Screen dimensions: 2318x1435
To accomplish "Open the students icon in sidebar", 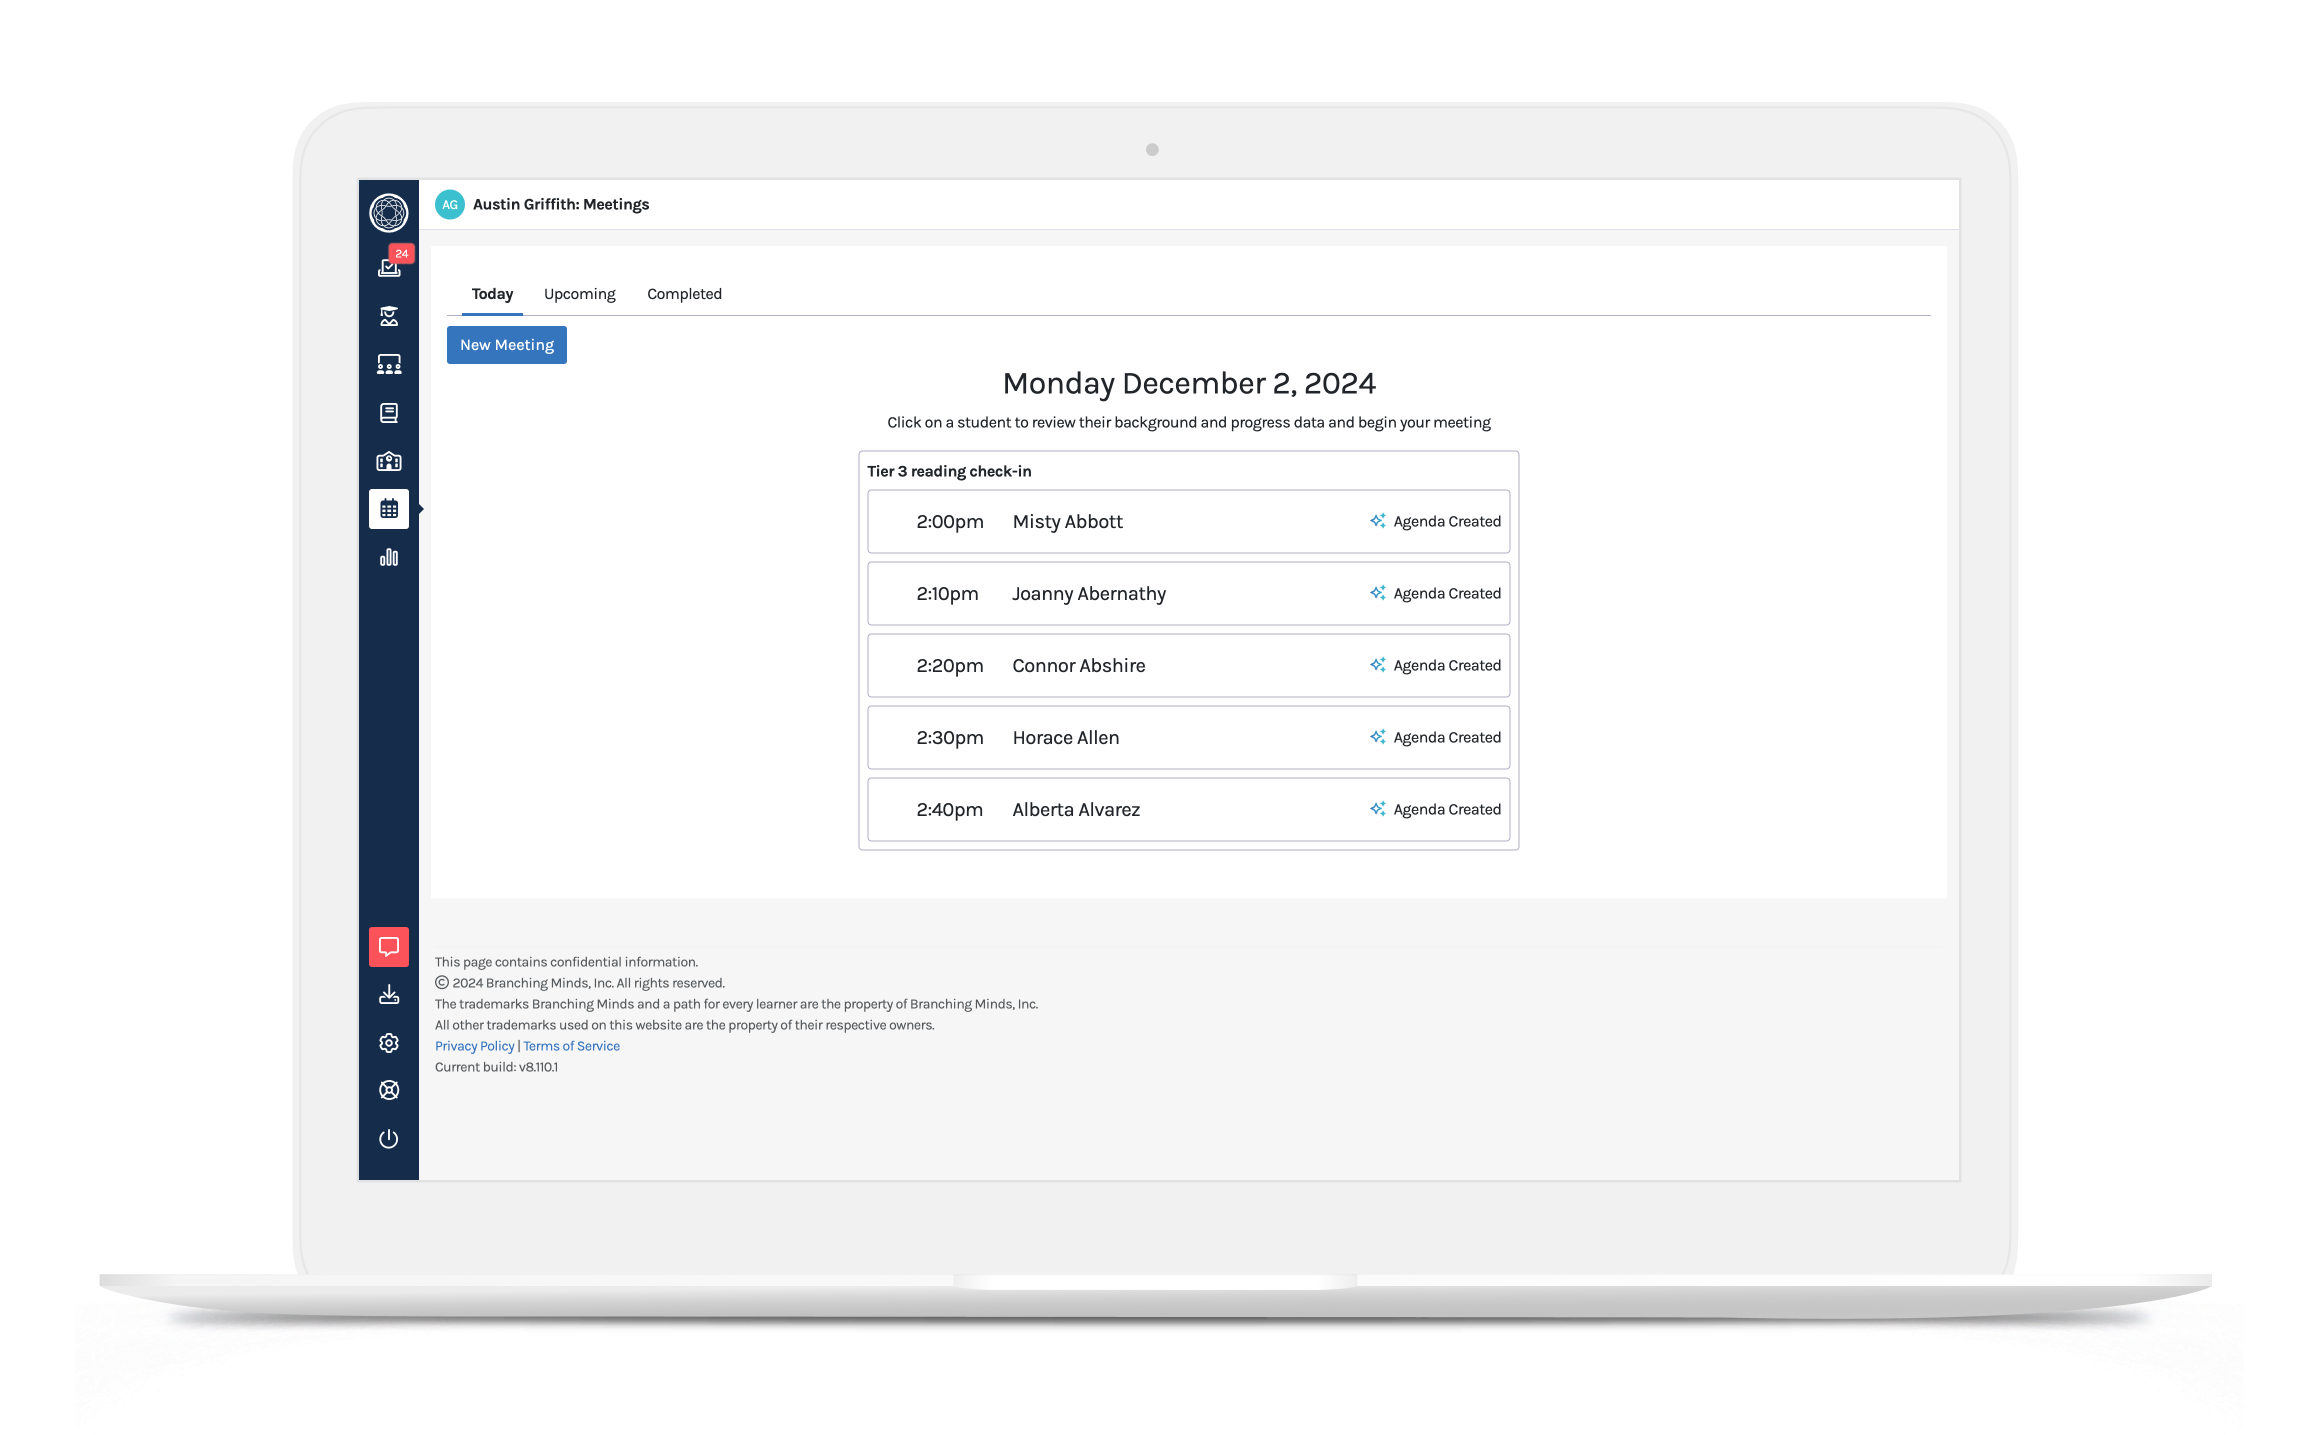I will [x=389, y=316].
